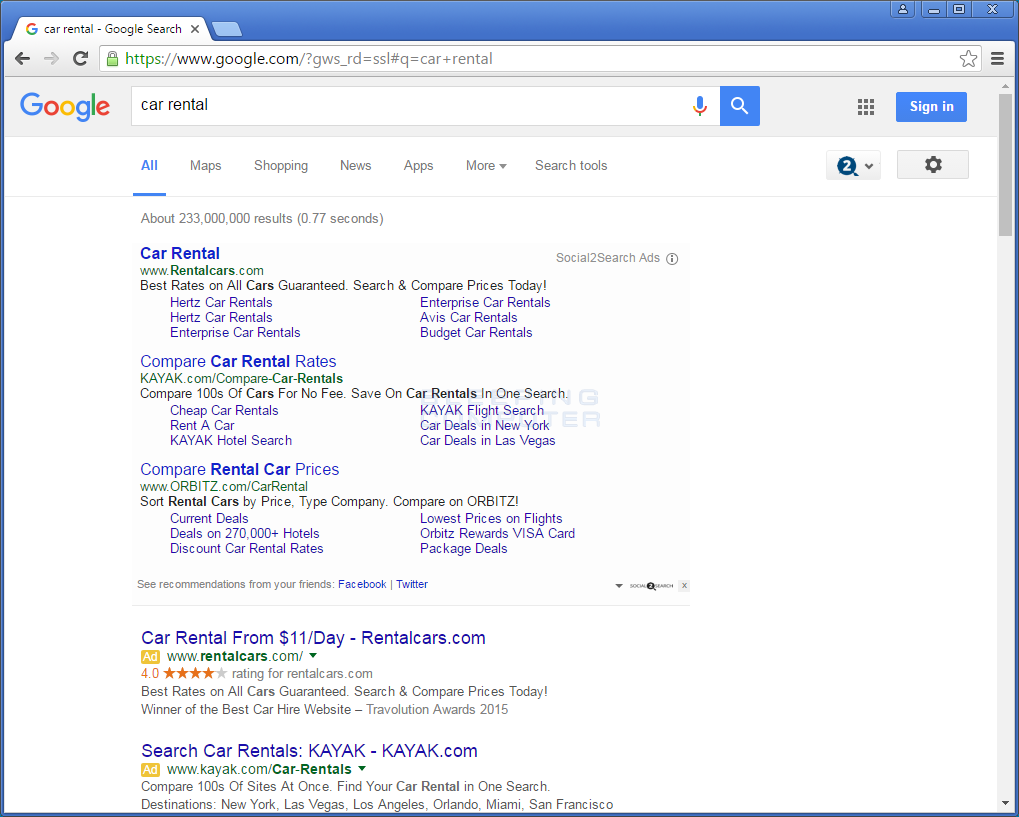1019x817 pixels.
Task: Click the Google logo
Action: point(65,106)
